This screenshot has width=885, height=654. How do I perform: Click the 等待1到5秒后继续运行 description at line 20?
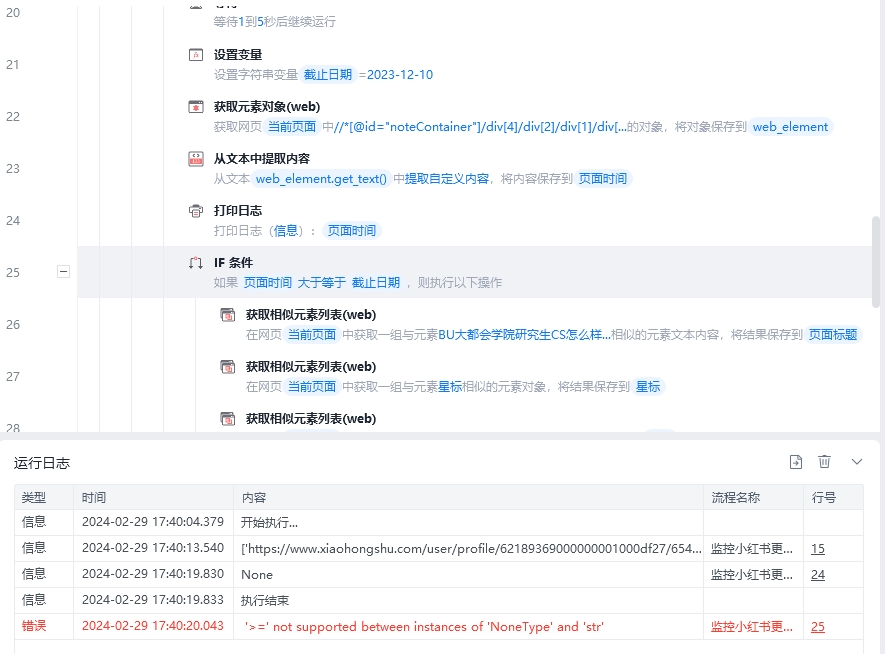[x=275, y=21]
